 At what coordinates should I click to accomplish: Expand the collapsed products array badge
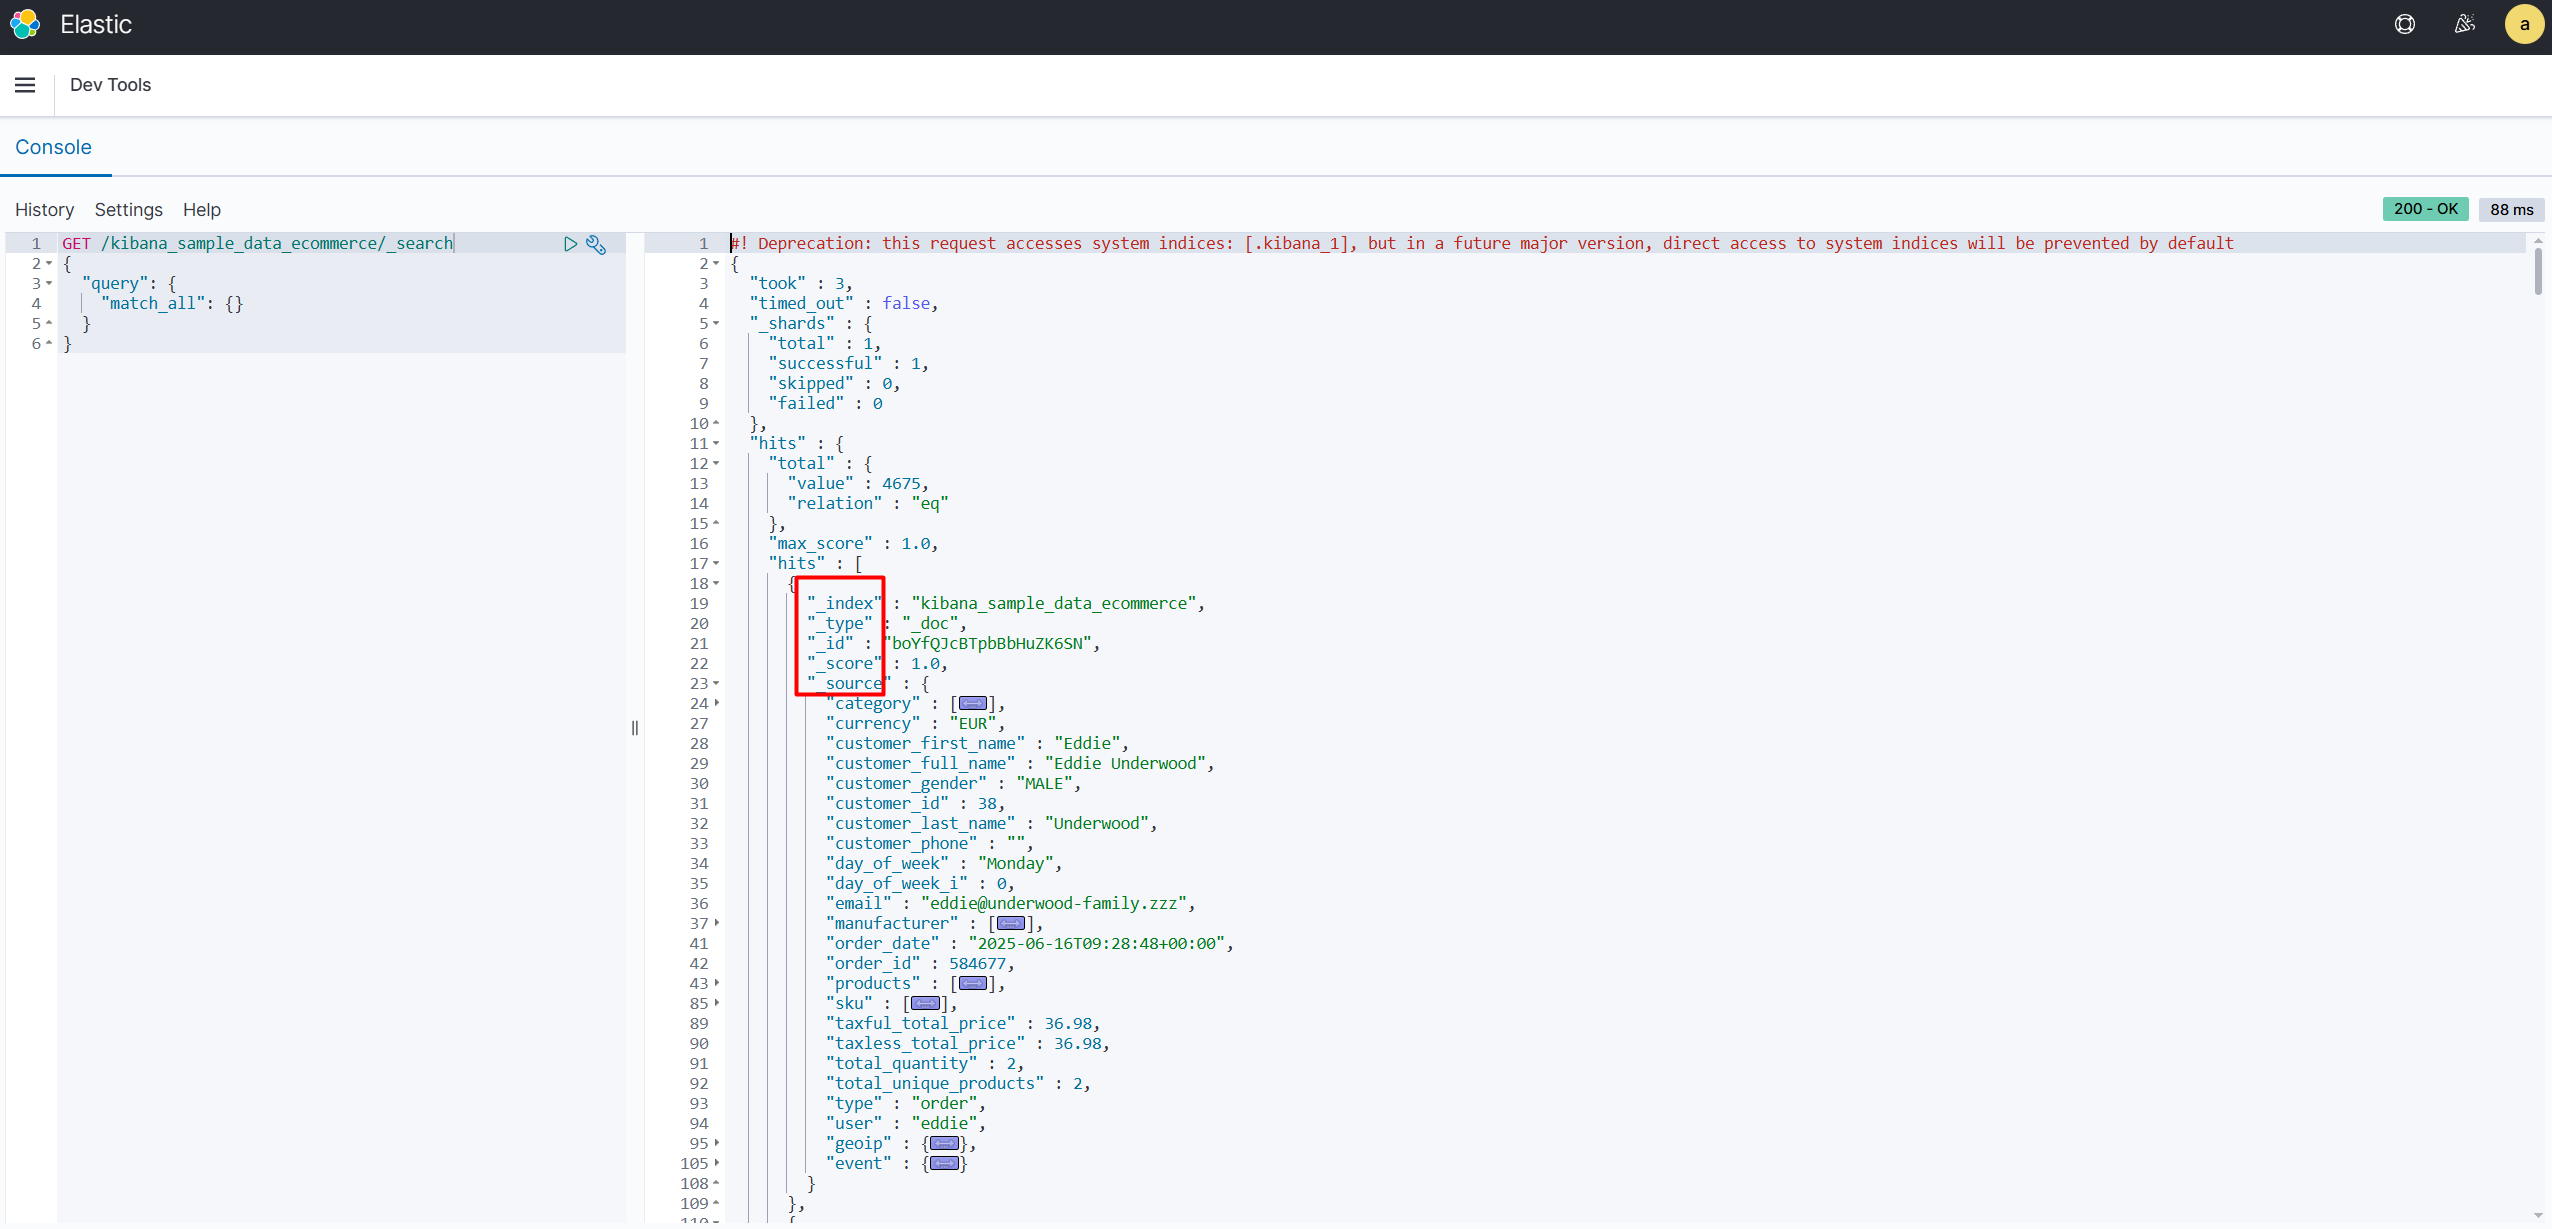pyautogui.click(x=972, y=984)
